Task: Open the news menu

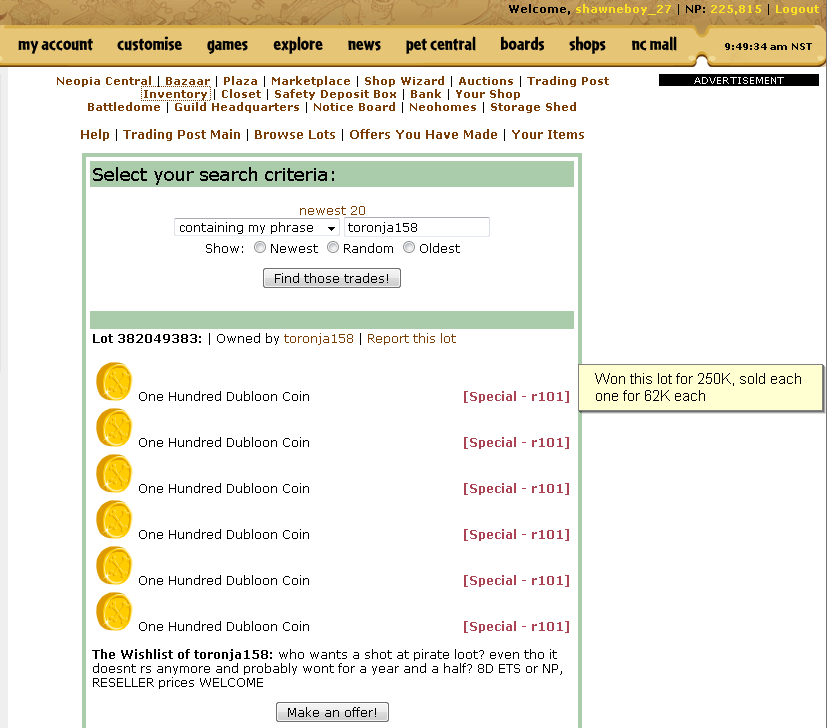Action: 364,45
